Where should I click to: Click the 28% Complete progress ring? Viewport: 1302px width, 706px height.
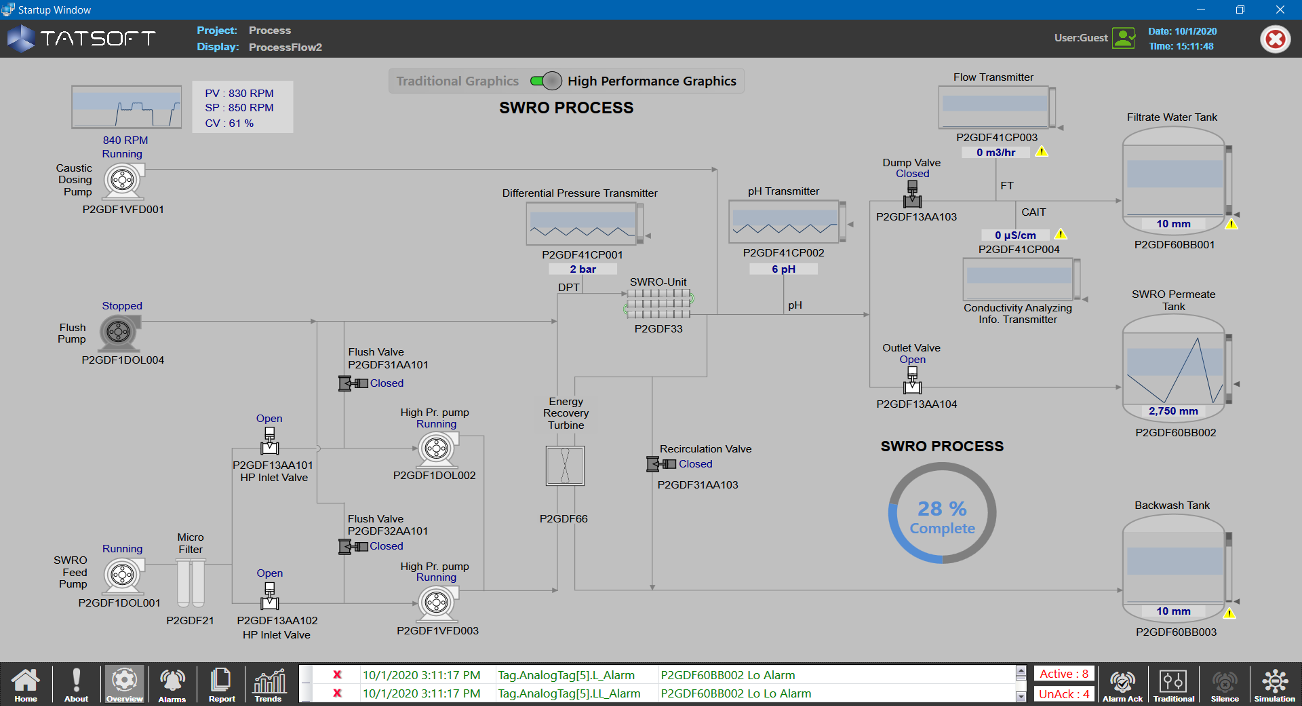pos(941,512)
